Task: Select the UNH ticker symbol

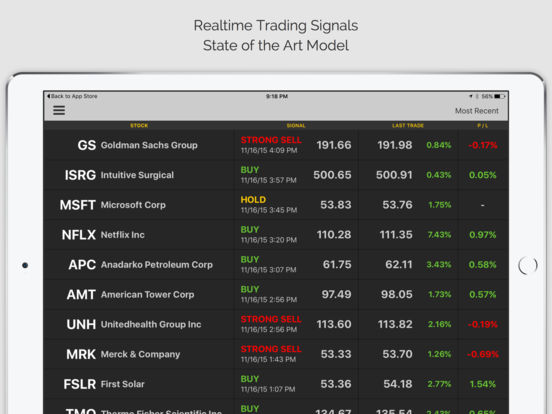Action: (x=81, y=325)
